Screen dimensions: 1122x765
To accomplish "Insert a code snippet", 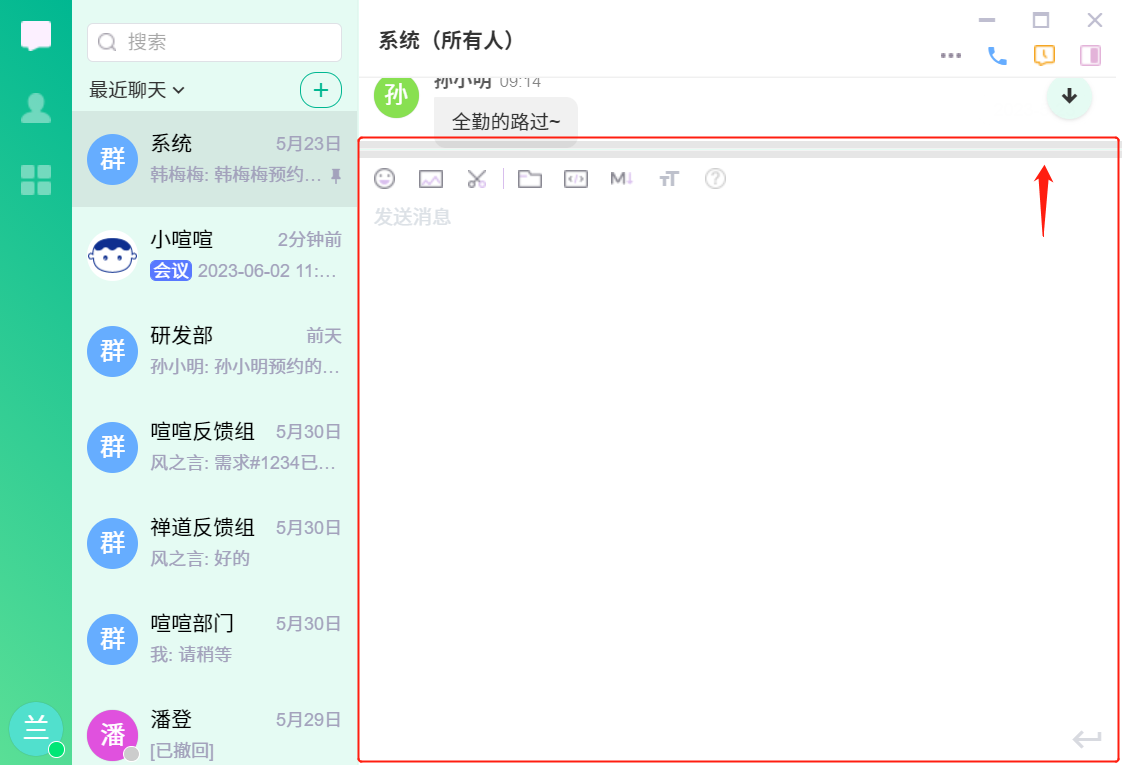I will (x=576, y=179).
